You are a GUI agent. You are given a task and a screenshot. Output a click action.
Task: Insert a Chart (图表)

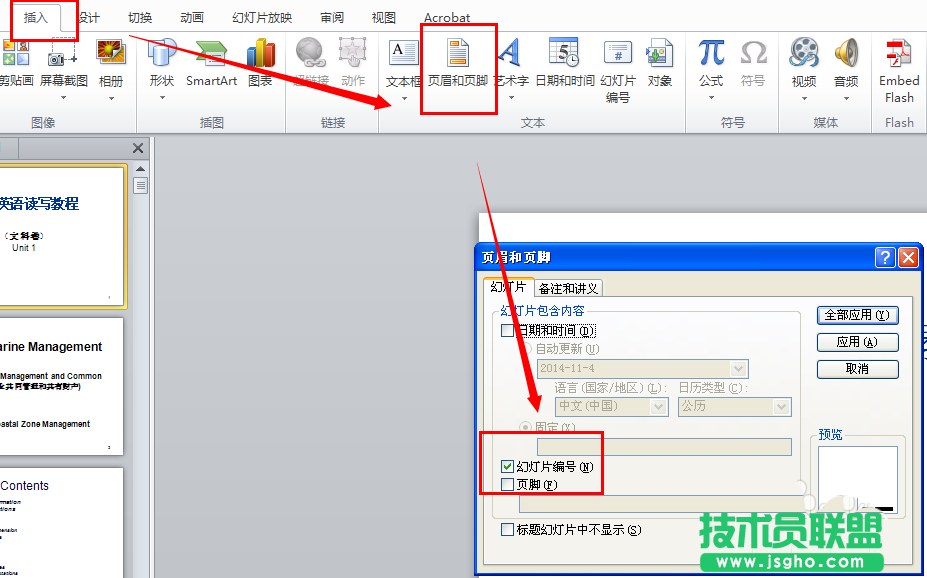(x=260, y=52)
